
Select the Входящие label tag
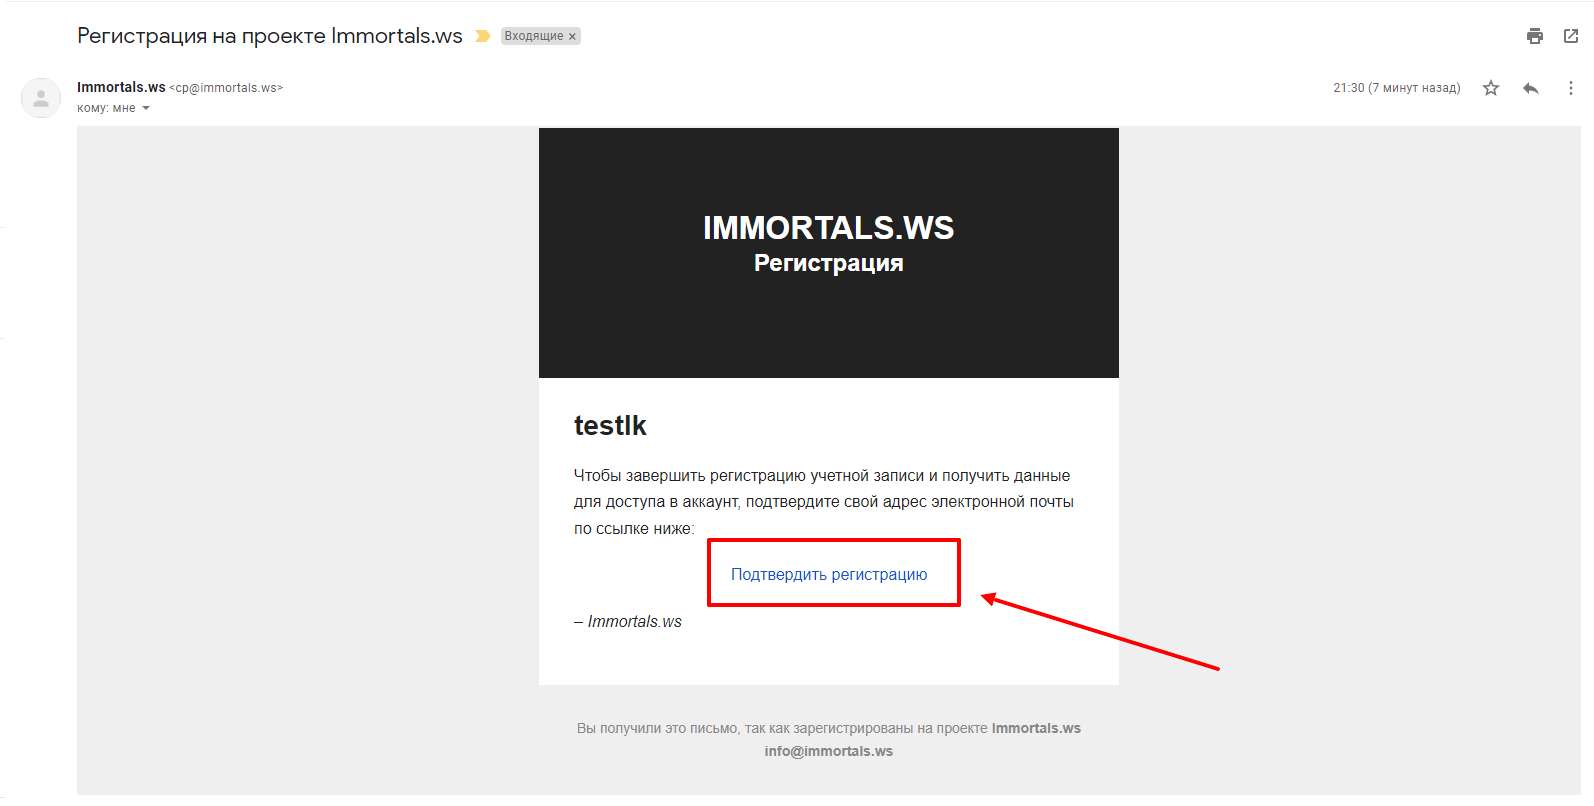[534, 36]
